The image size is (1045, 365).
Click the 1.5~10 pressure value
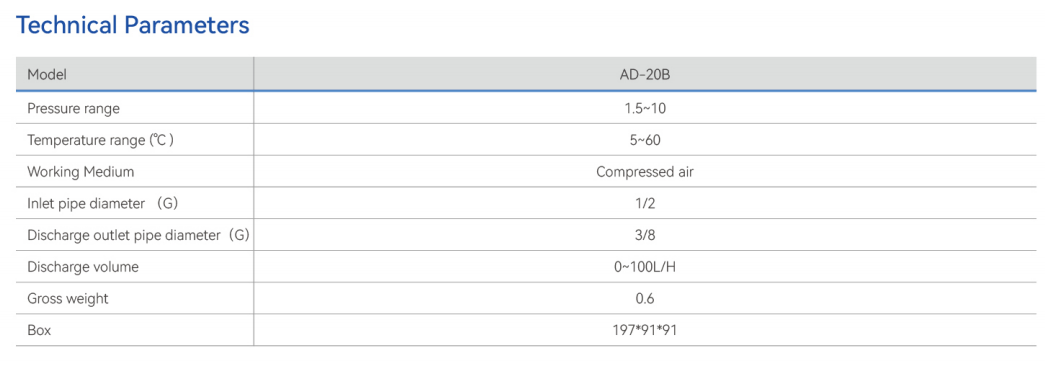644,108
